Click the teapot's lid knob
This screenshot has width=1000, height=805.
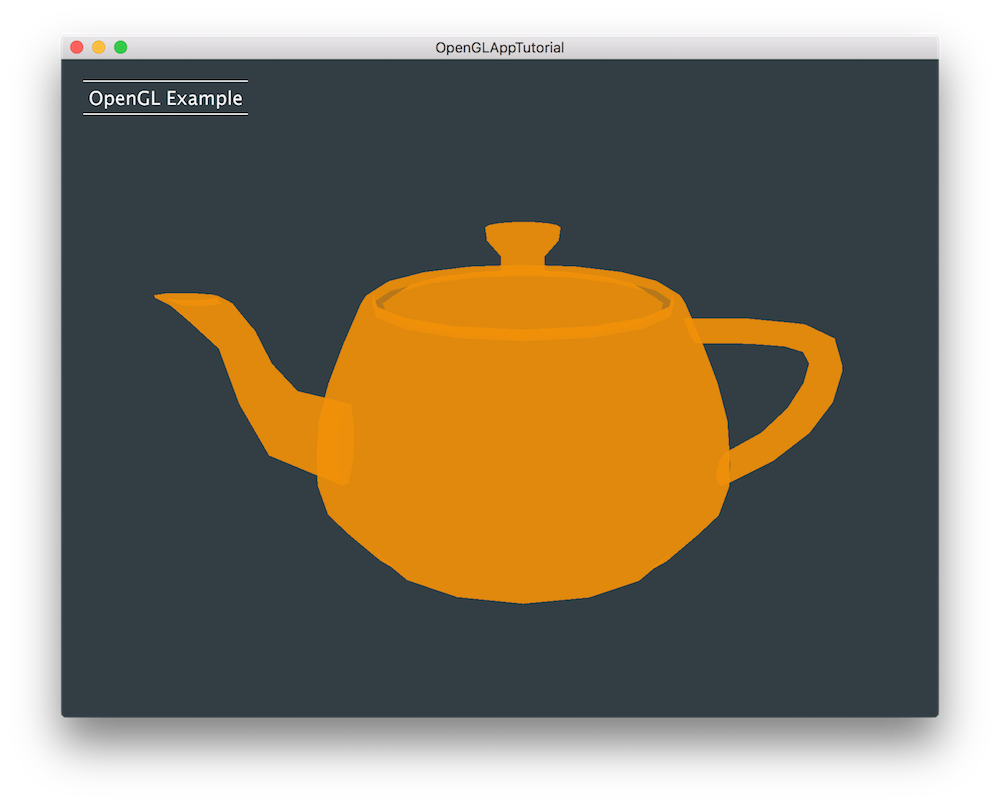point(522,240)
